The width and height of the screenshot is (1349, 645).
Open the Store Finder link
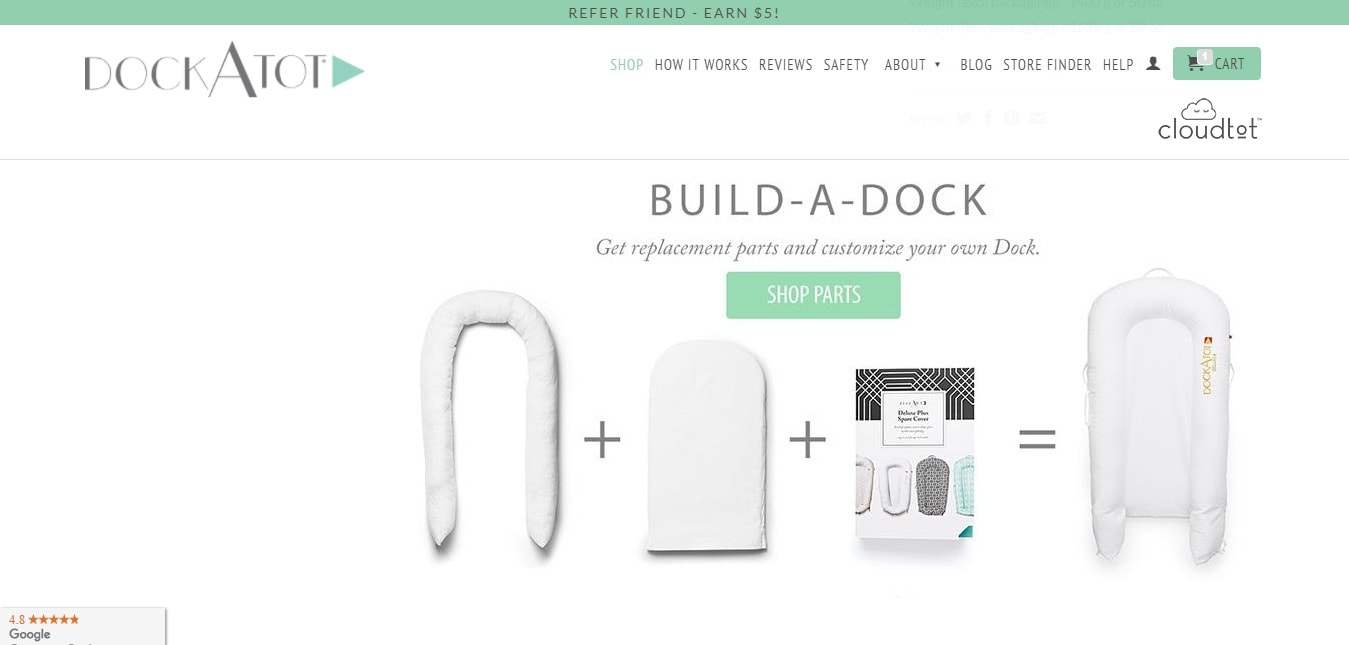tap(1047, 65)
